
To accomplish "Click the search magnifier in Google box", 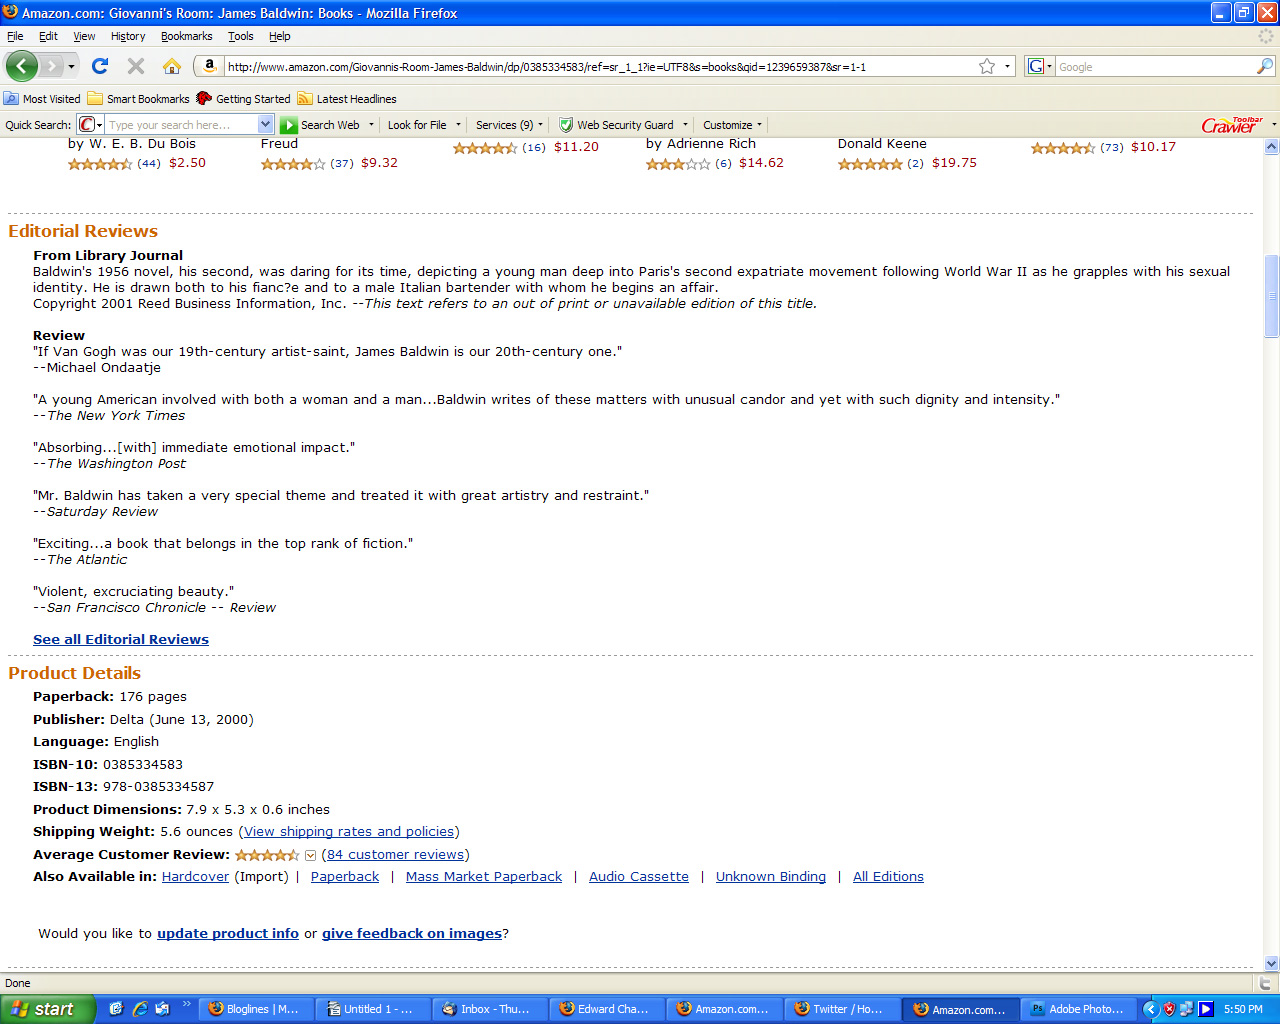I will click(x=1265, y=66).
